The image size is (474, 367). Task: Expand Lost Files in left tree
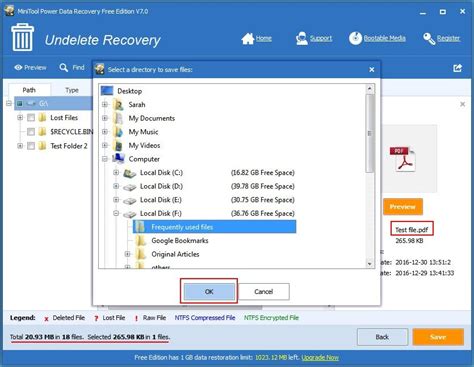[20, 117]
